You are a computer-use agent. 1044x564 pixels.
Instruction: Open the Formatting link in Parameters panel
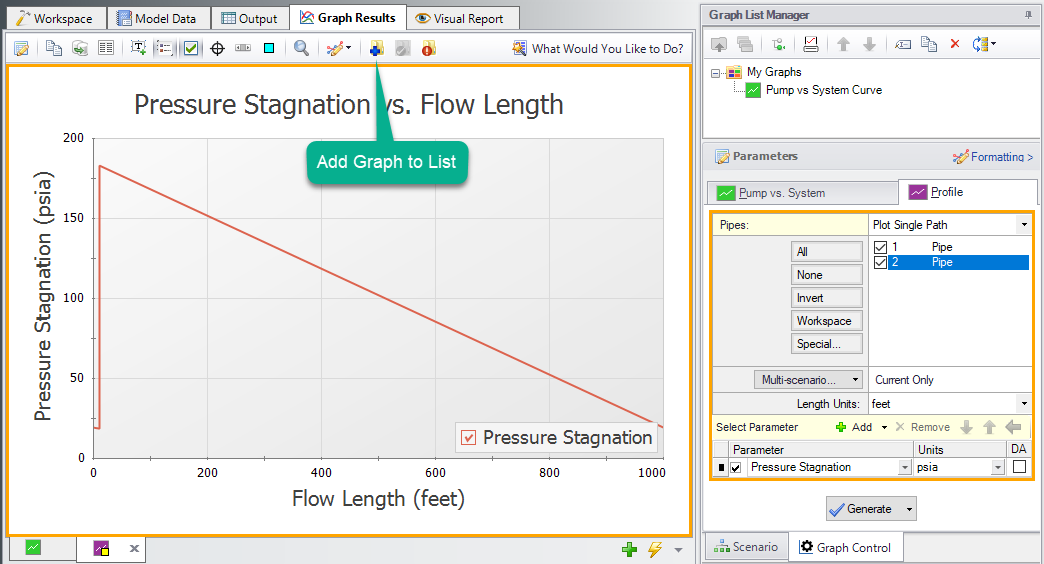(x=992, y=157)
